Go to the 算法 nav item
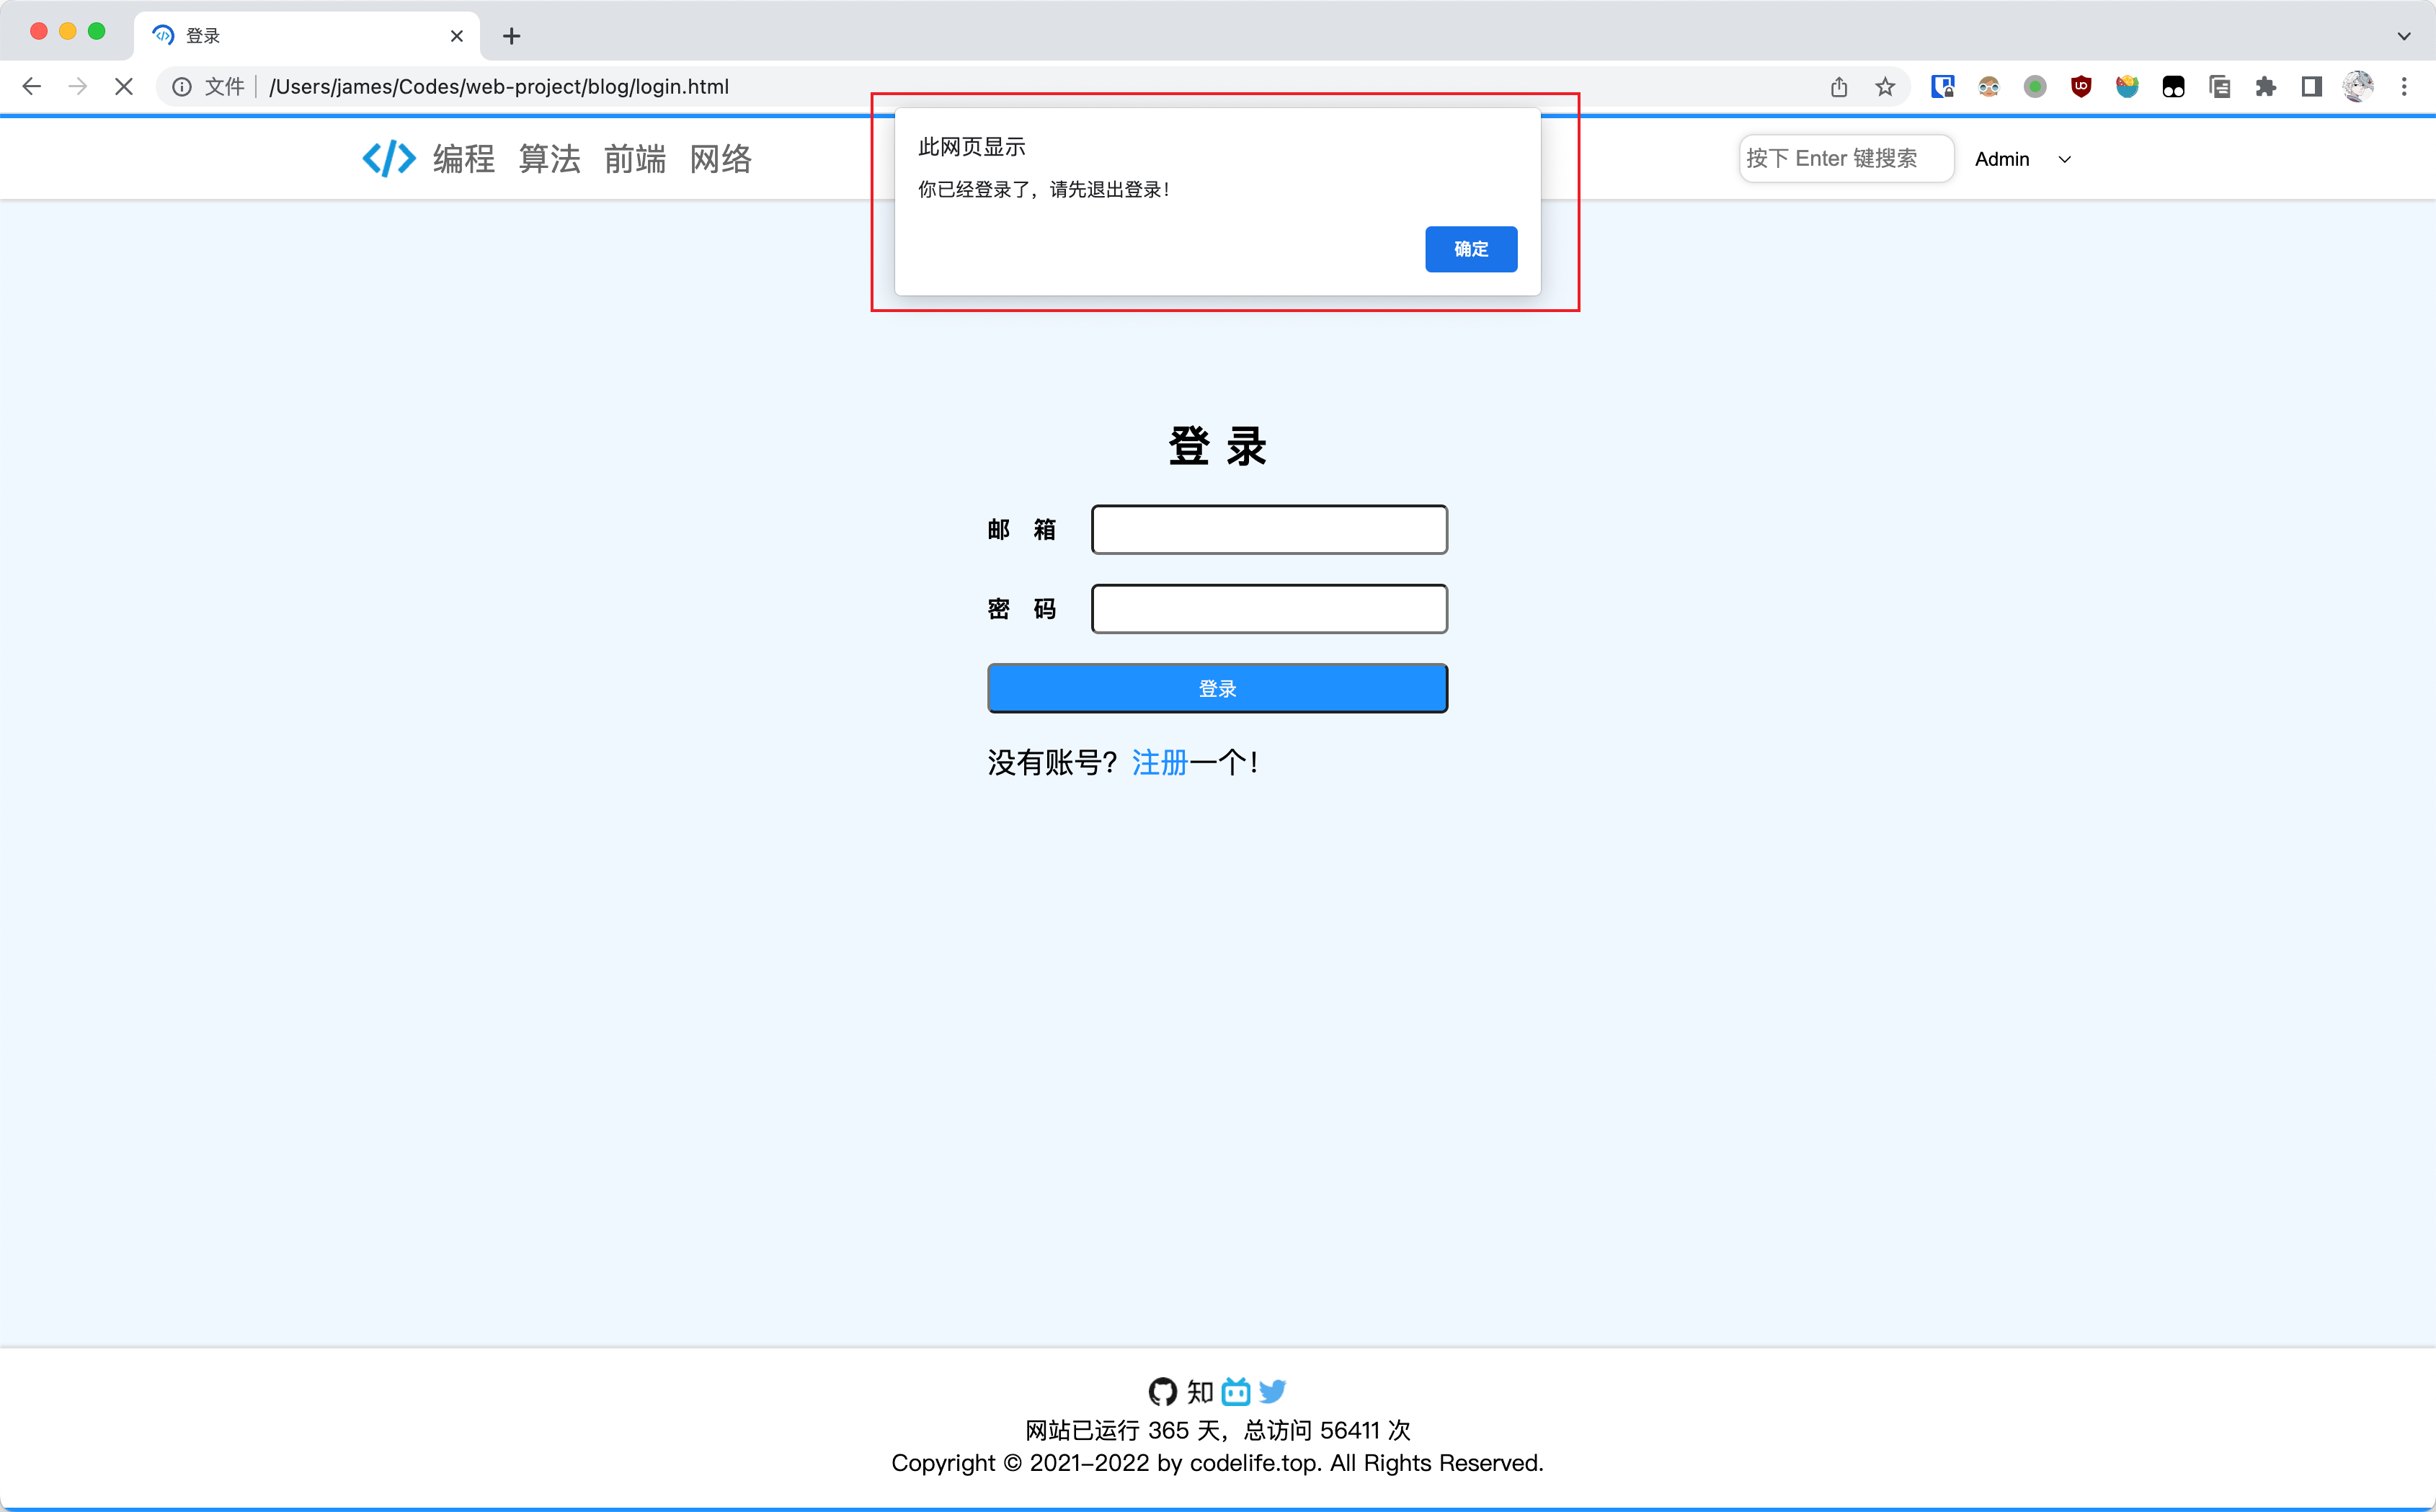2436x1512 pixels. click(549, 159)
